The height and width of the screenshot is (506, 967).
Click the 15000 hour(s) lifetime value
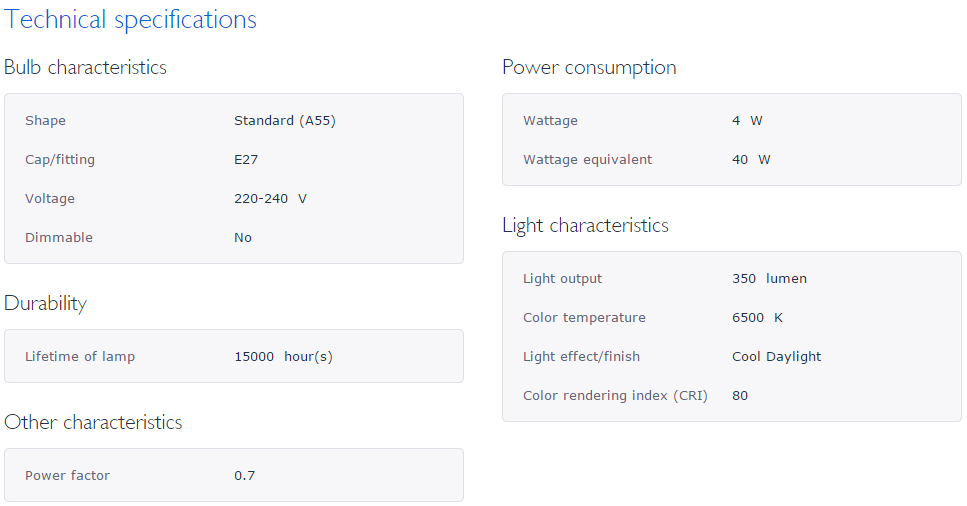(x=283, y=357)
